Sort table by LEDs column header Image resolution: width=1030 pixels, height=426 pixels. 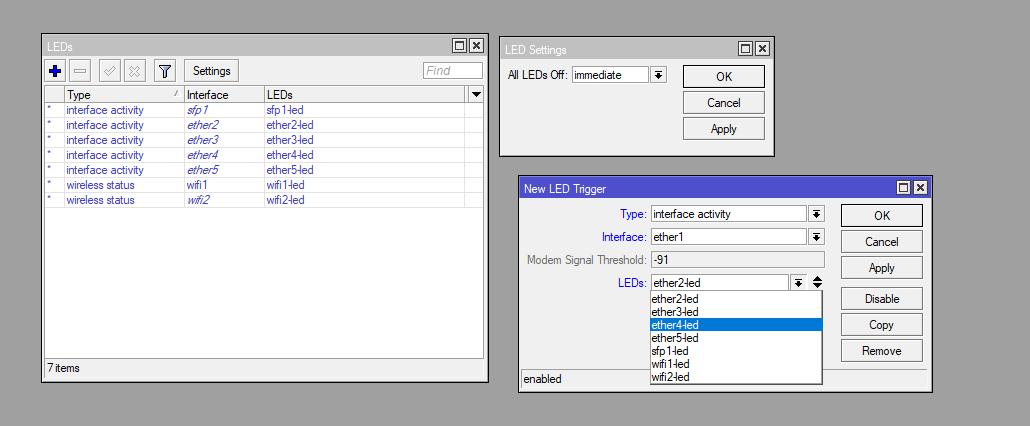click(365, 95)
